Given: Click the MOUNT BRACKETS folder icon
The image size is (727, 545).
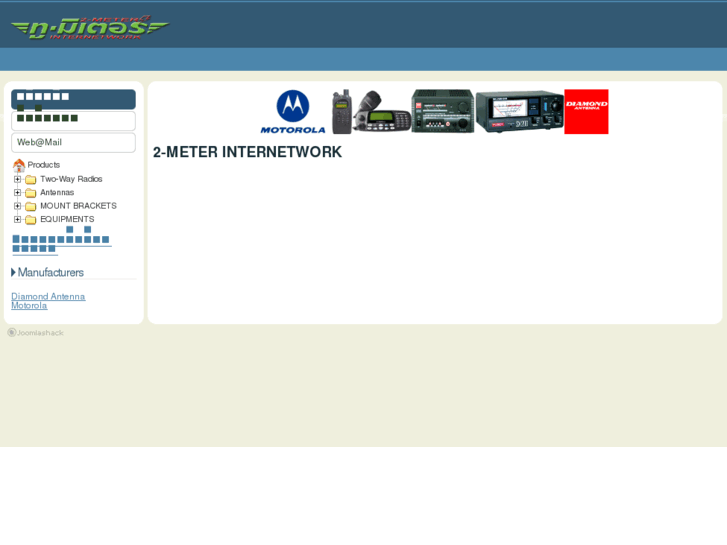Looking at the screenshot, I should coord(31,206).
